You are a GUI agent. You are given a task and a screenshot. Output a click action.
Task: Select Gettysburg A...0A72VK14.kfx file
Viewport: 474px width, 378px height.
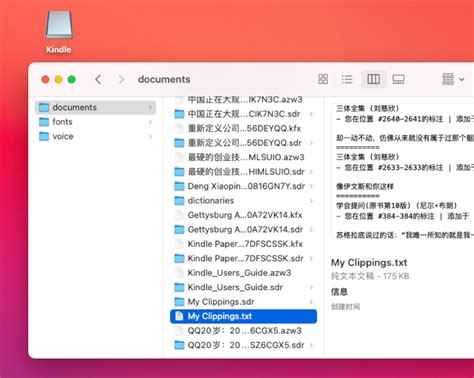(x=243, y=215)
